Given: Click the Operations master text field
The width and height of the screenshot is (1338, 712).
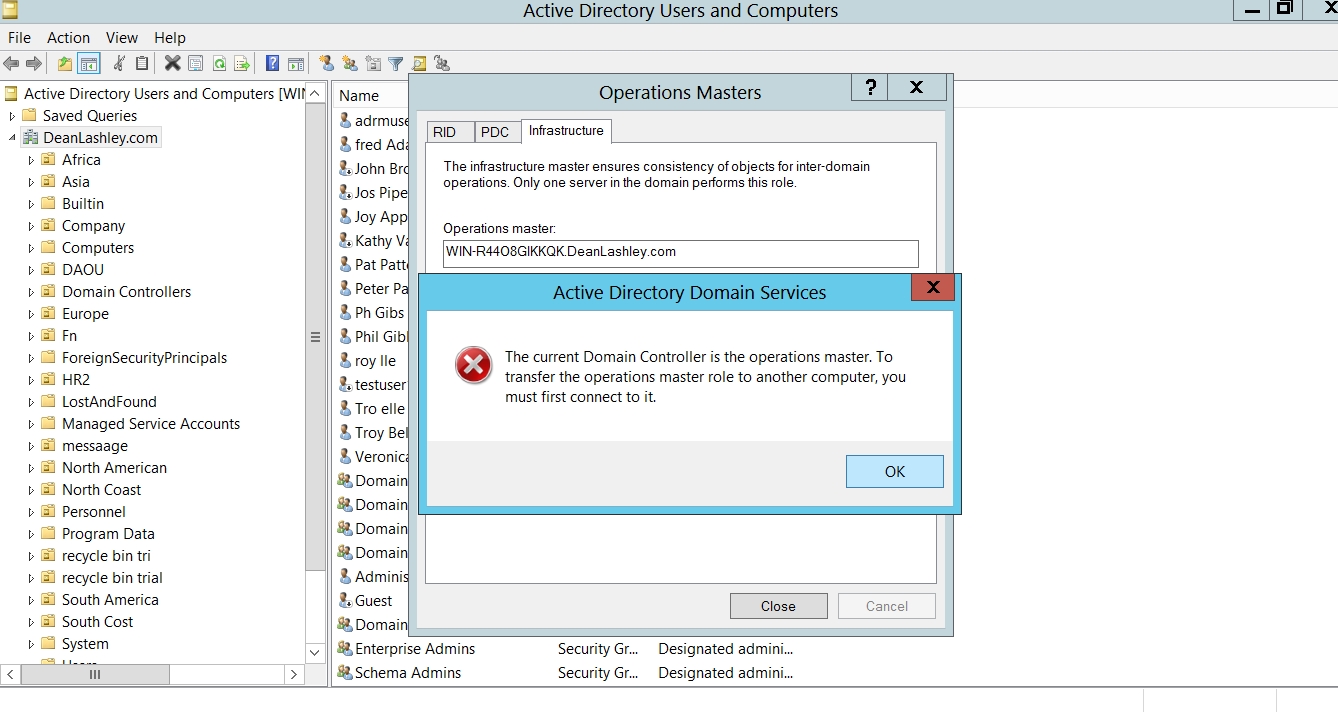Looking at the screenshot, I should pyautogui.click(x=680, y=253).
